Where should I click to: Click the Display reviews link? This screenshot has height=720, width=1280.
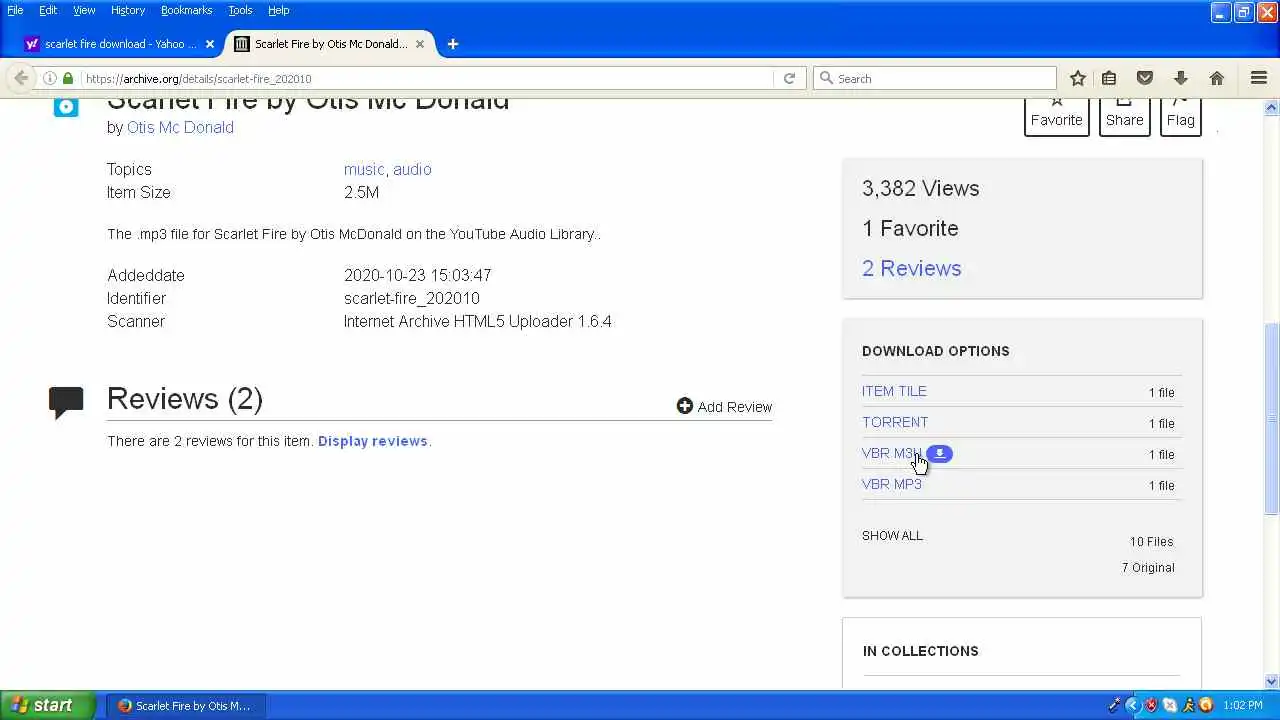(x=373, y=441)
